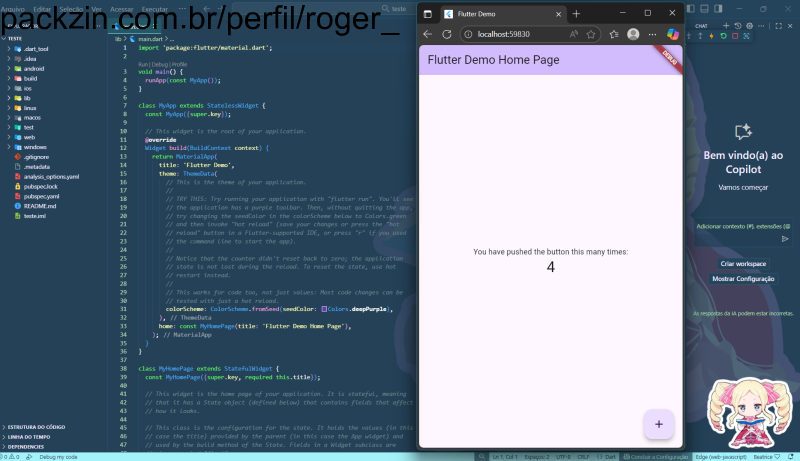The height and width of the screenshot is (461, 800).
Task: Click the localhost address bar
Action: pyautogui.click(x=520, y=34)
